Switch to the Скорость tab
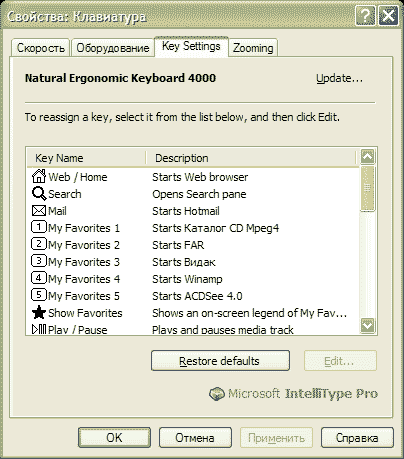The image size is (404, 459). coord(41,48)
